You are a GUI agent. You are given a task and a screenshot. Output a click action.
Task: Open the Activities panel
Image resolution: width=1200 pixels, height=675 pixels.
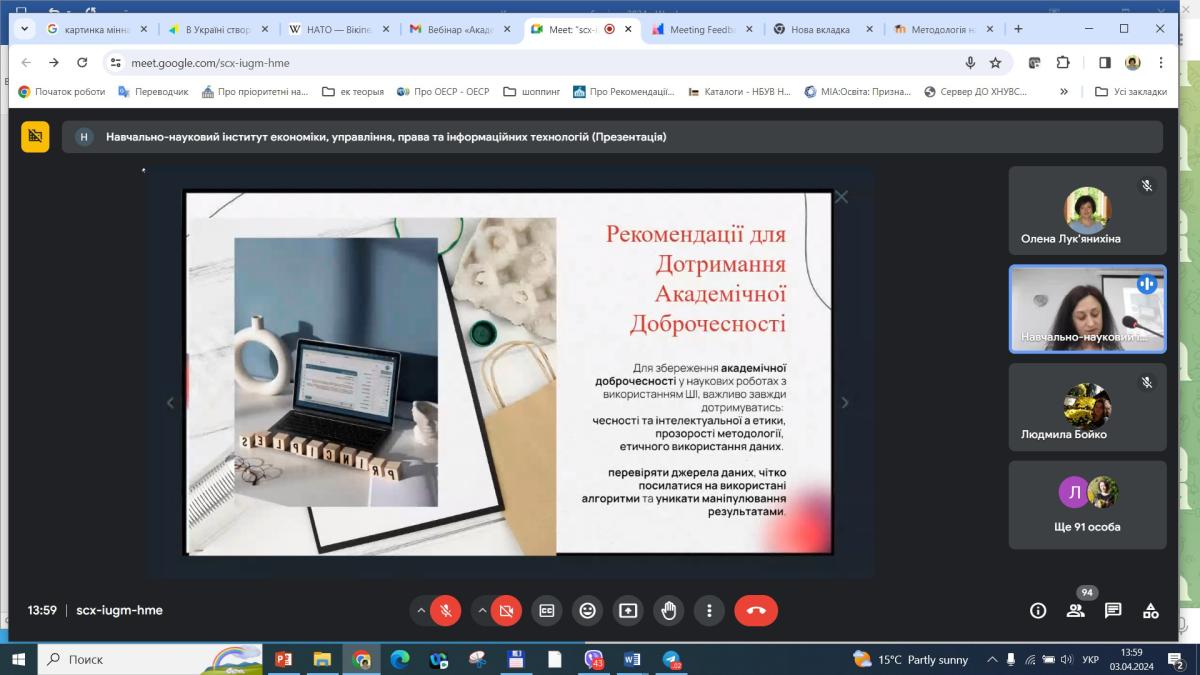pyautogui.click(x=1151, y=610)
